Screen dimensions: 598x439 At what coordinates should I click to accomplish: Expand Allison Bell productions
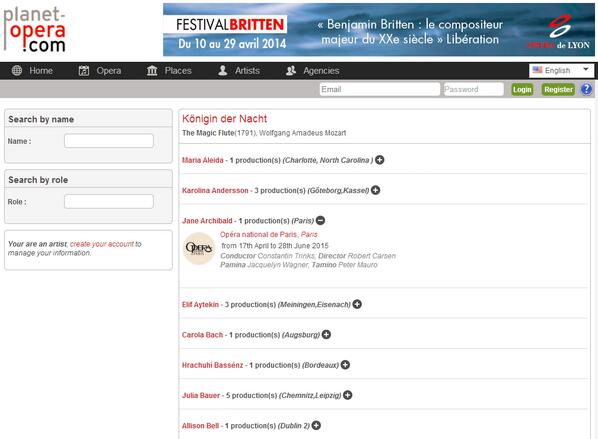click(316, 425)
